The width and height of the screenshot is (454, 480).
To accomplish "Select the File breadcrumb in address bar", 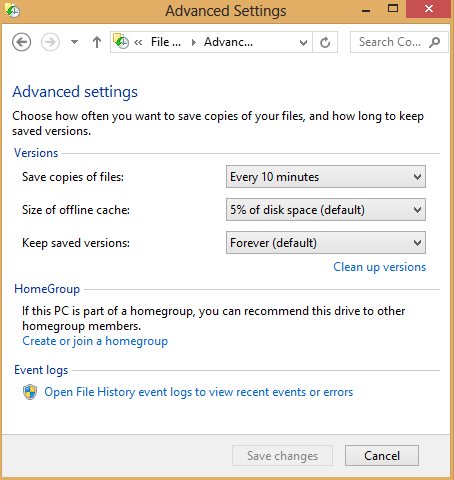I will (166, 42).
